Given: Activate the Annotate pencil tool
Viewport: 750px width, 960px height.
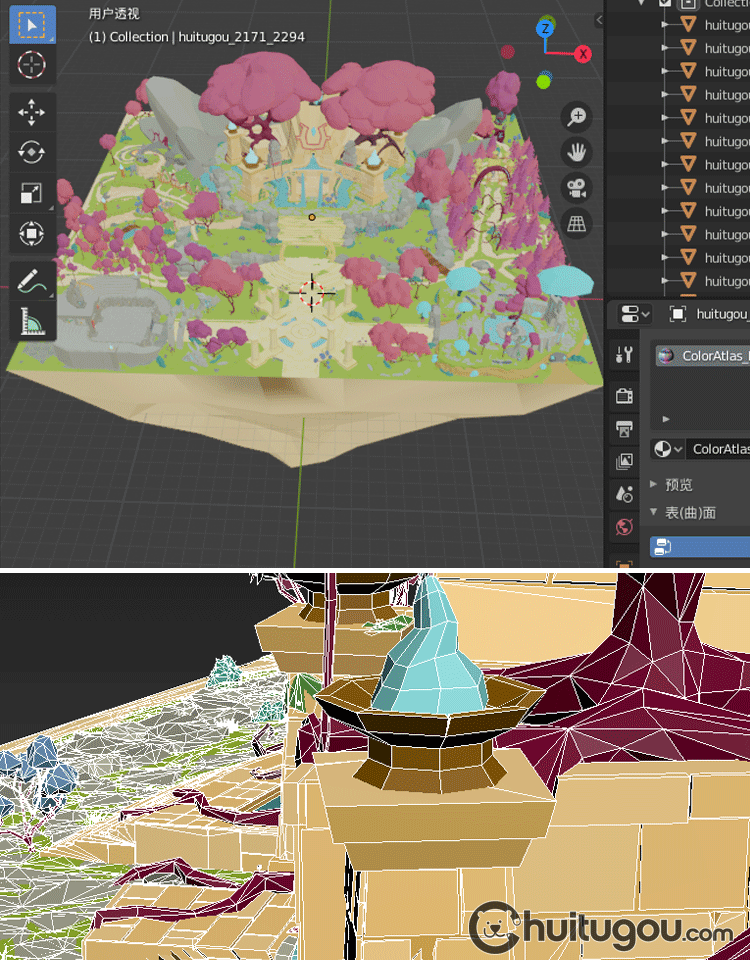Looking at the screenshot, I should coord(32,280).
